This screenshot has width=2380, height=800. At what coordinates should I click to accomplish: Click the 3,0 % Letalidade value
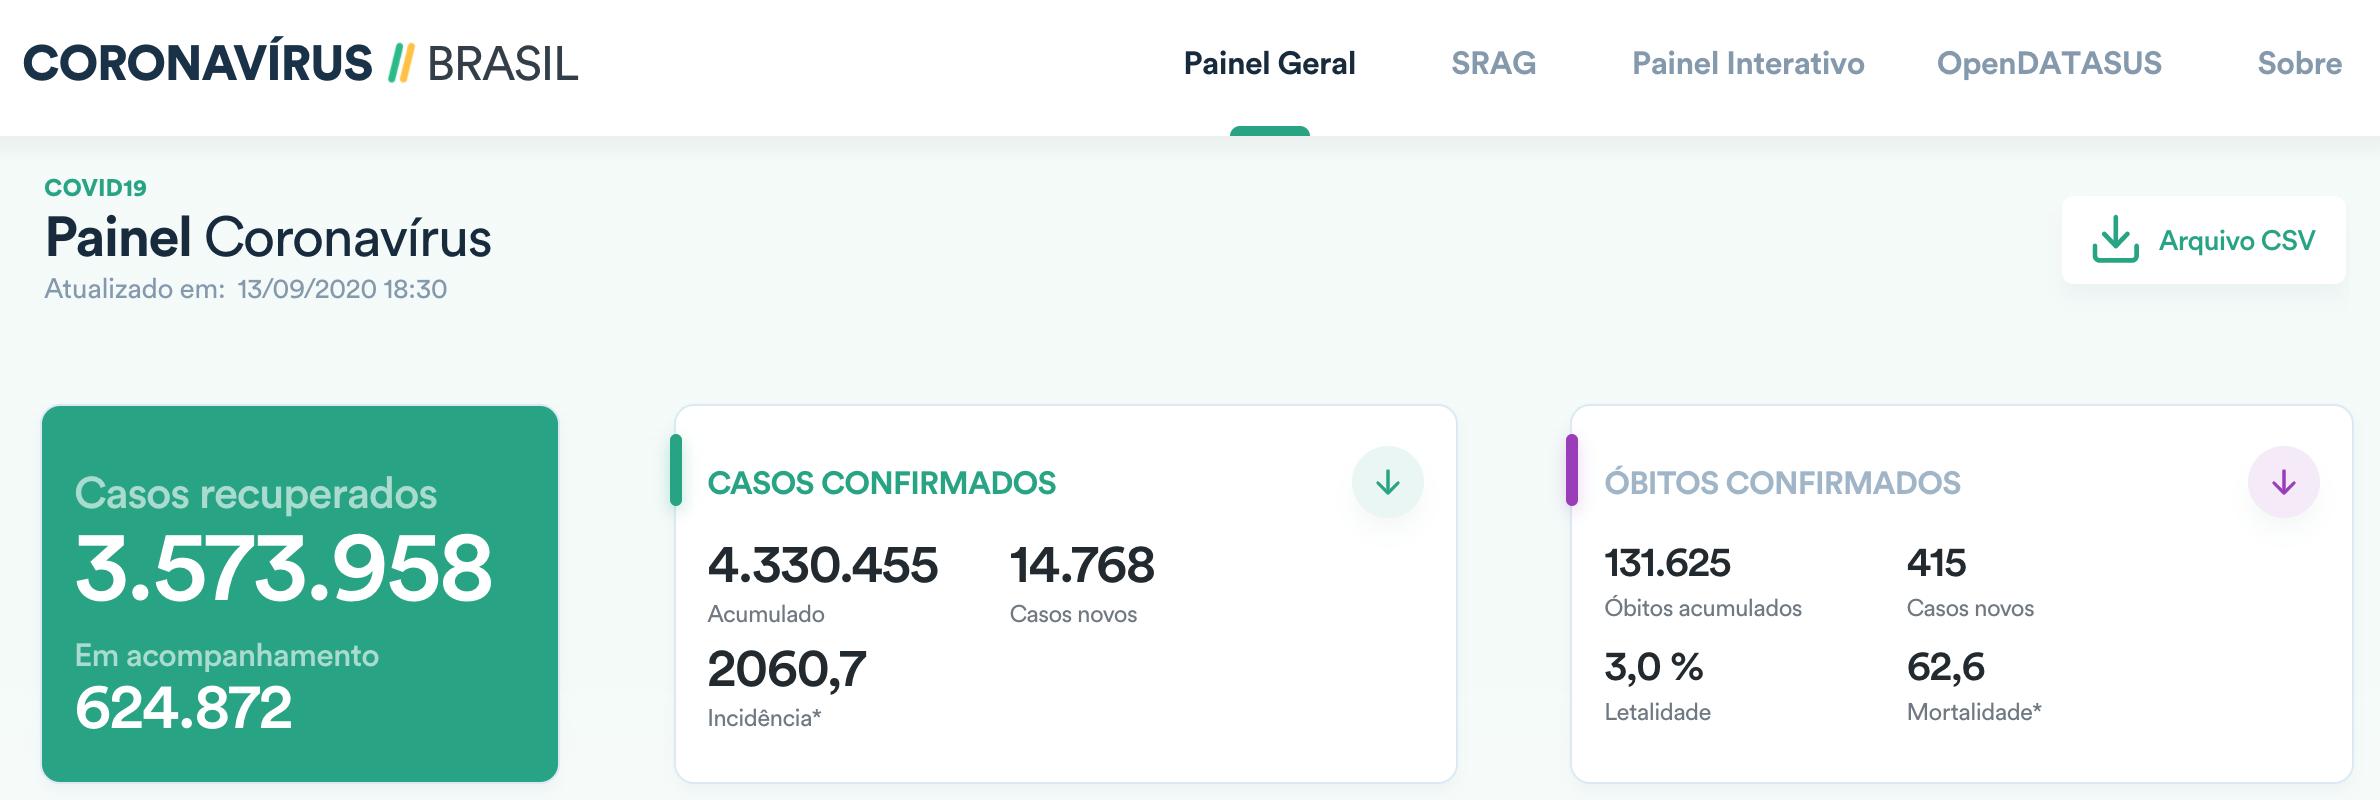[x=1653, y=667]
